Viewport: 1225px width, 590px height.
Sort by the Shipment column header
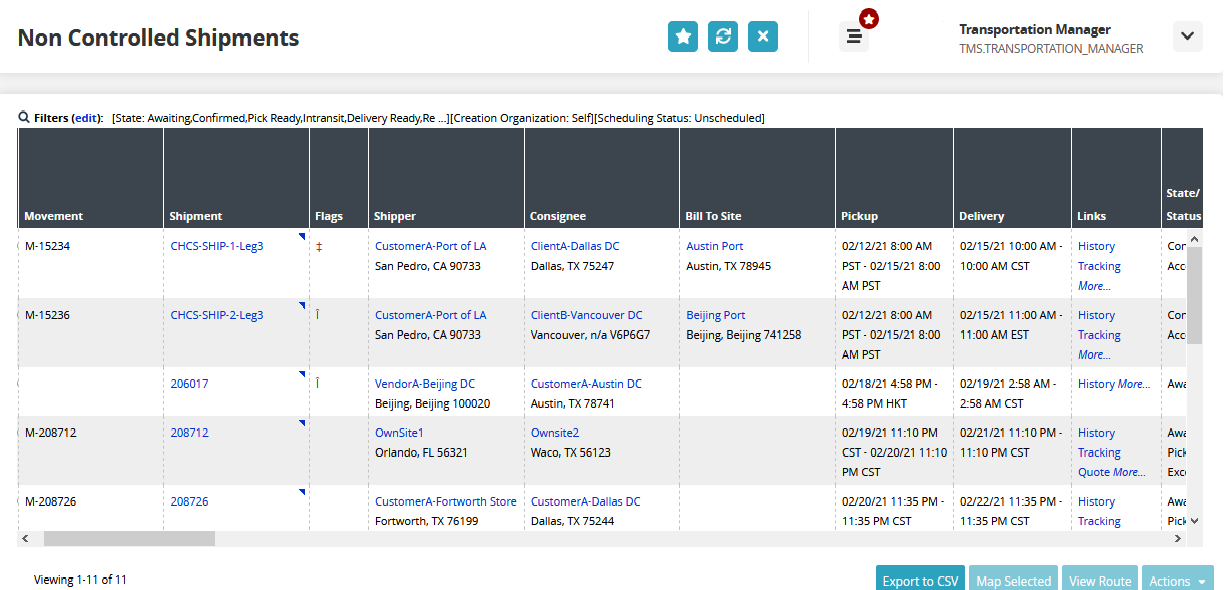[196, 216]
